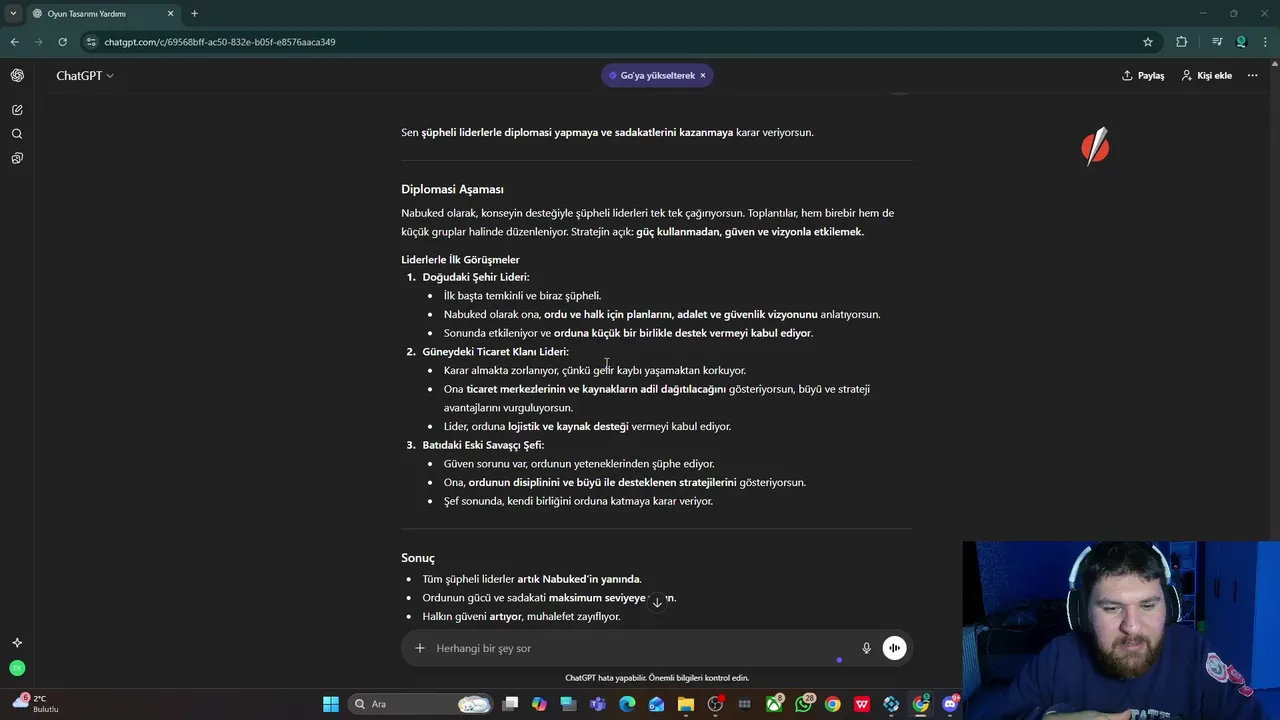Launch Copilot from the taskbar

tap(539, 704)
